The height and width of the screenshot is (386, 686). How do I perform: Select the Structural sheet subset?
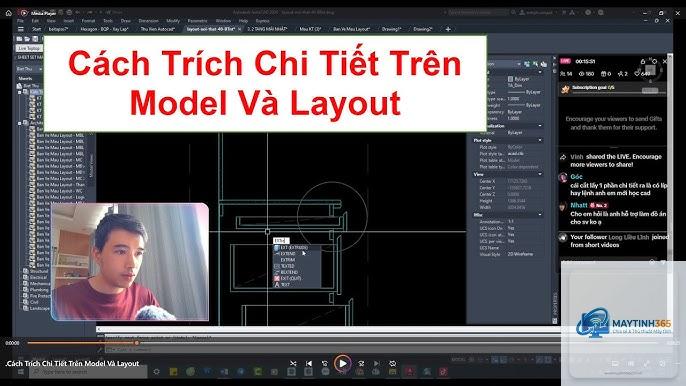39,271
